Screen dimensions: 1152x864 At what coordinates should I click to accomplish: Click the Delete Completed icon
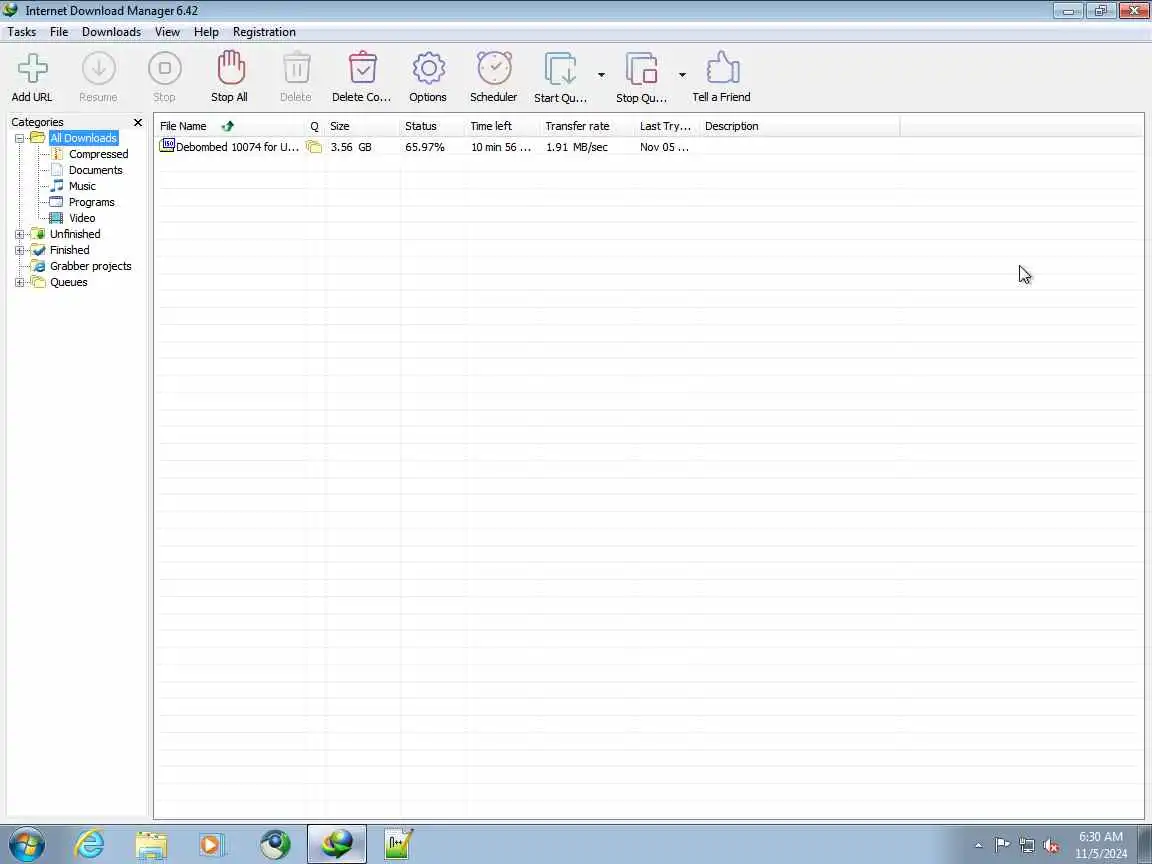click(362, 68)
